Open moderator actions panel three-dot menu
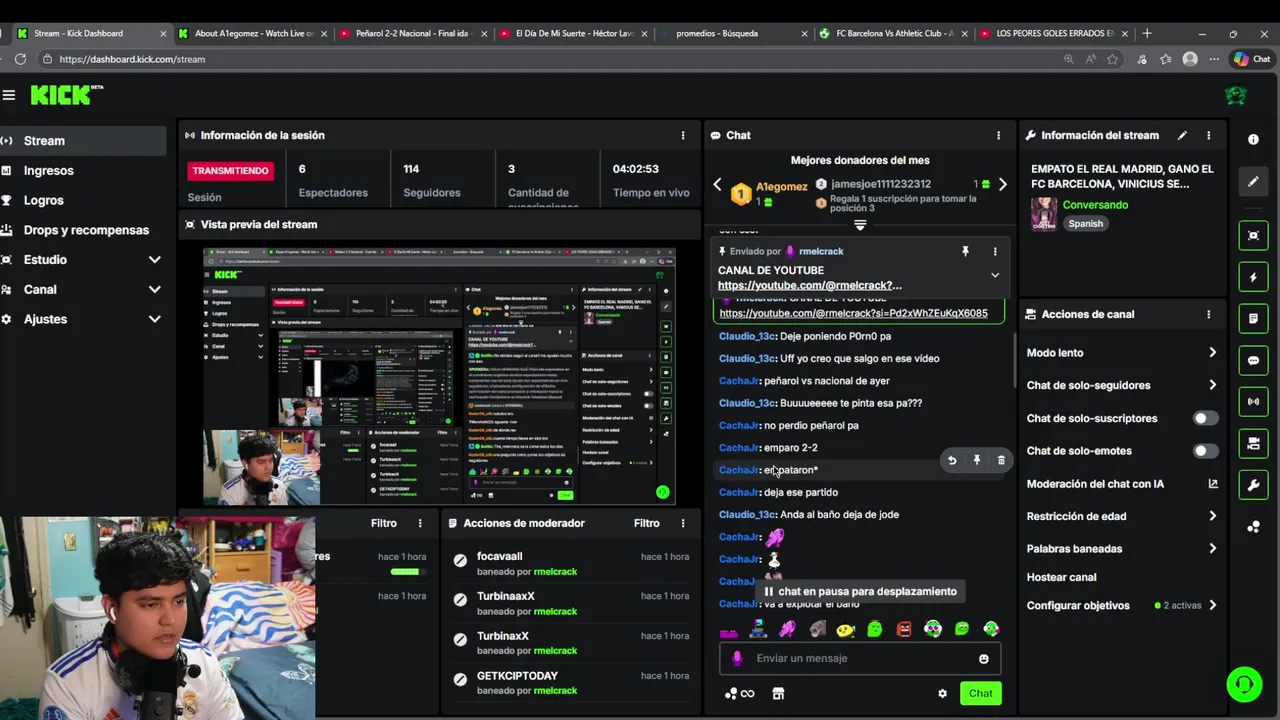The image size is (1280, 720). (683, 523)
